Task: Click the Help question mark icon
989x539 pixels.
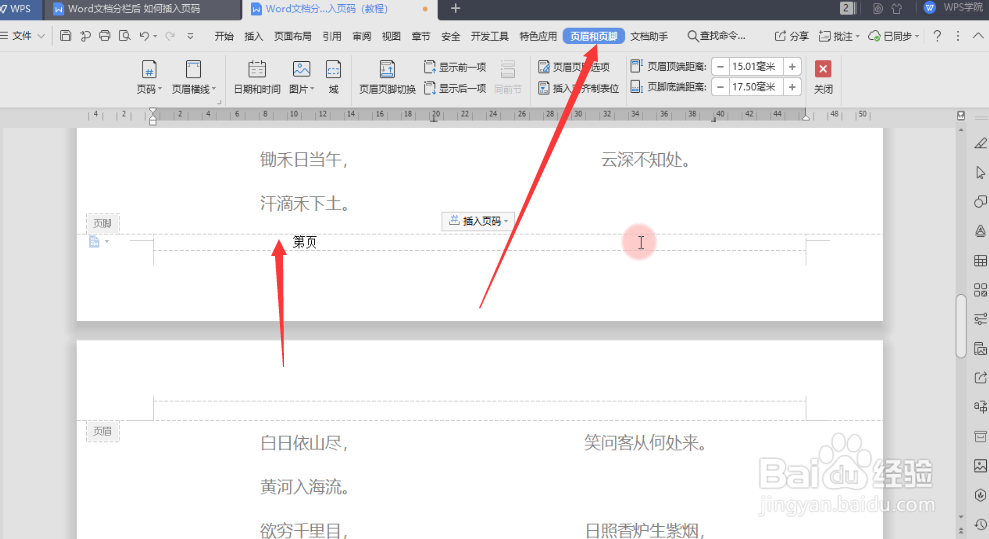Action: [x=937, y=36]
